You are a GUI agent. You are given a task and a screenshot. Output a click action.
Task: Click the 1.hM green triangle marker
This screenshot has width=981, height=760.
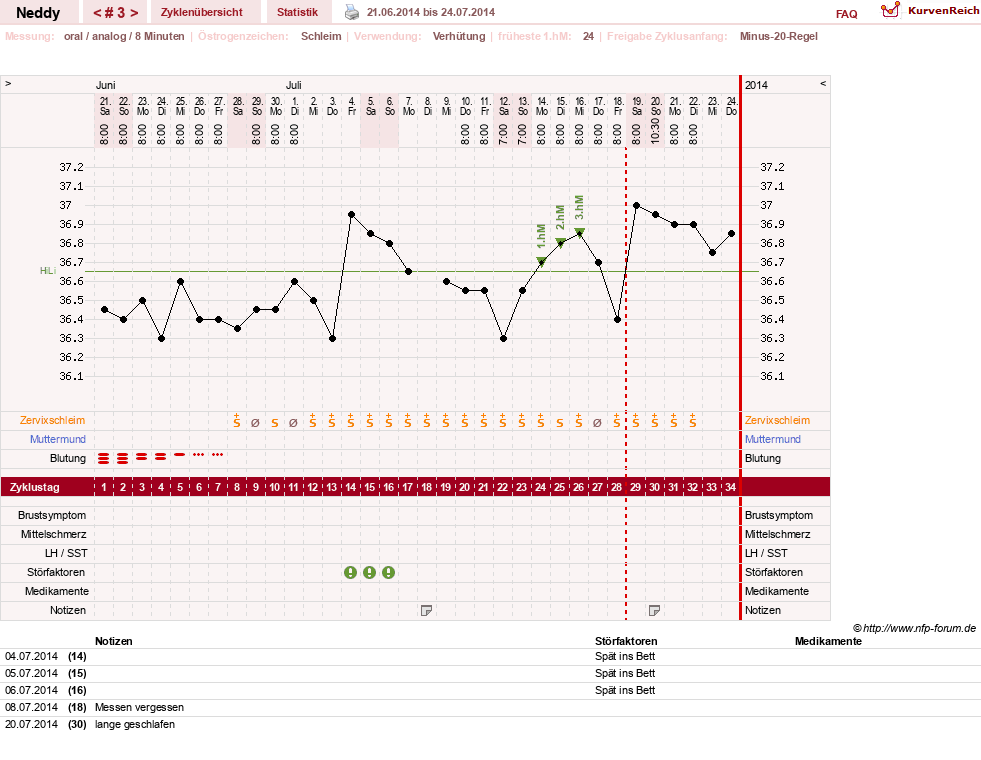(x=541, y=261)
